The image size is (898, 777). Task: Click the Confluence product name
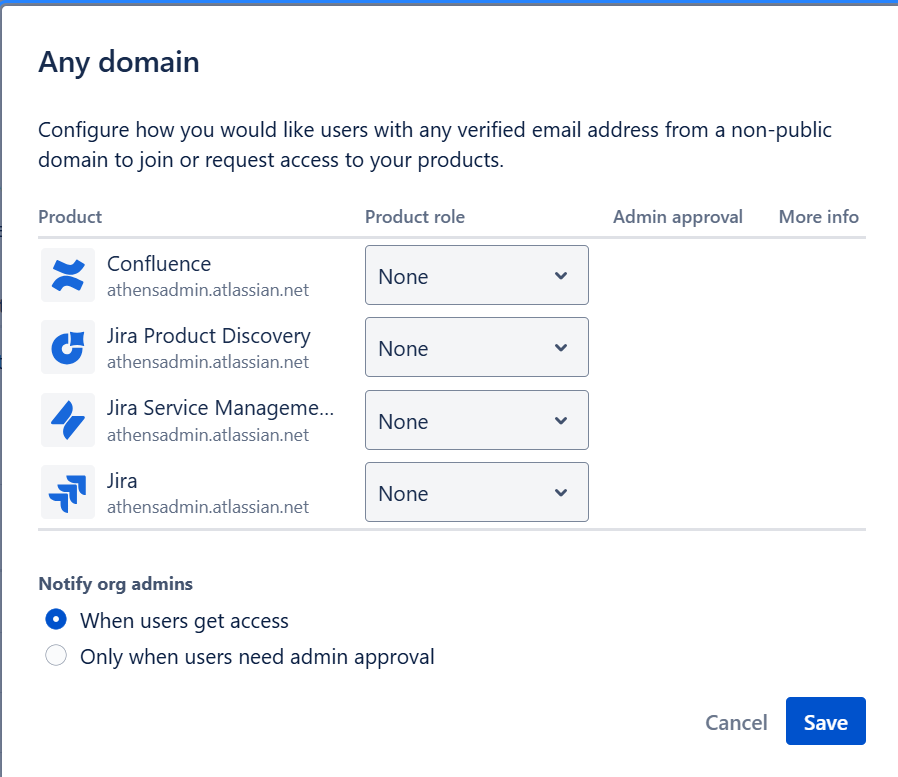coord(159,264)
